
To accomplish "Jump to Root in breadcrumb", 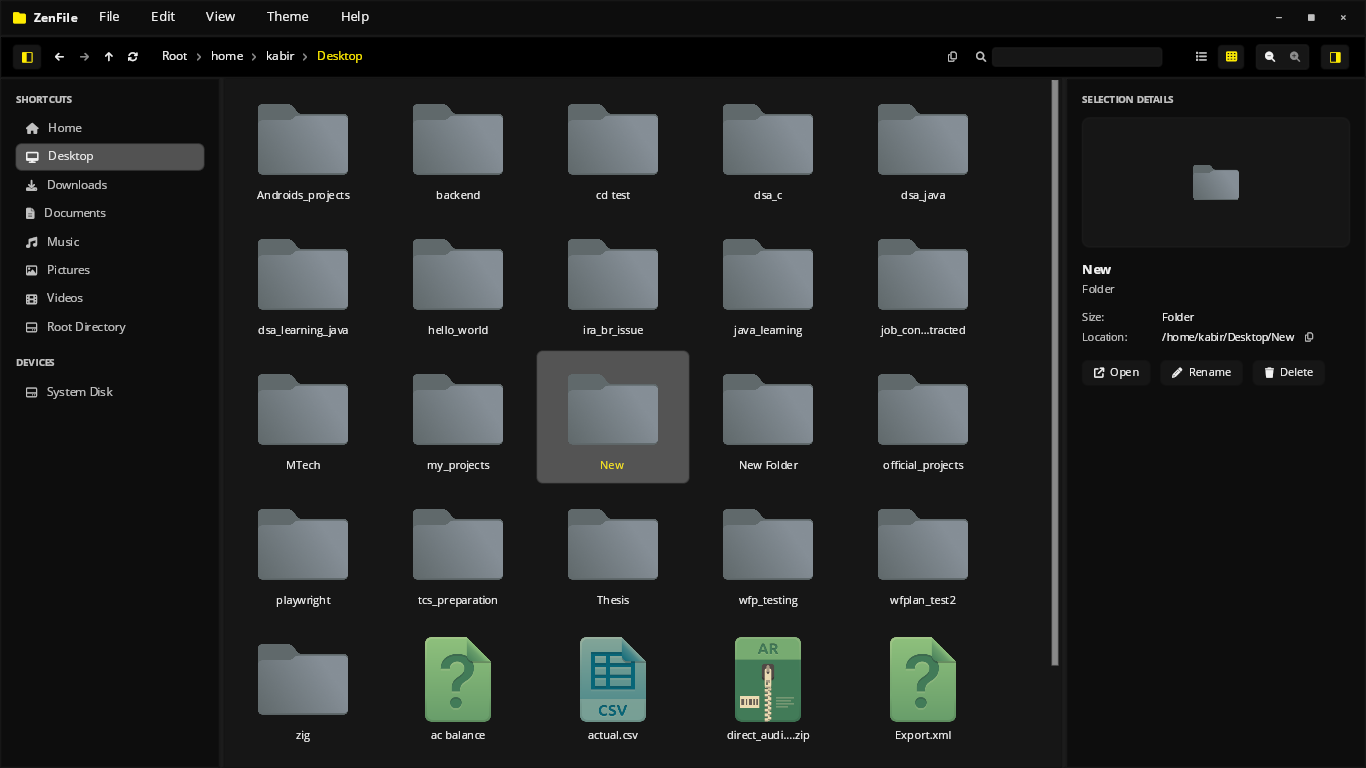I will [x=175, y=57].
